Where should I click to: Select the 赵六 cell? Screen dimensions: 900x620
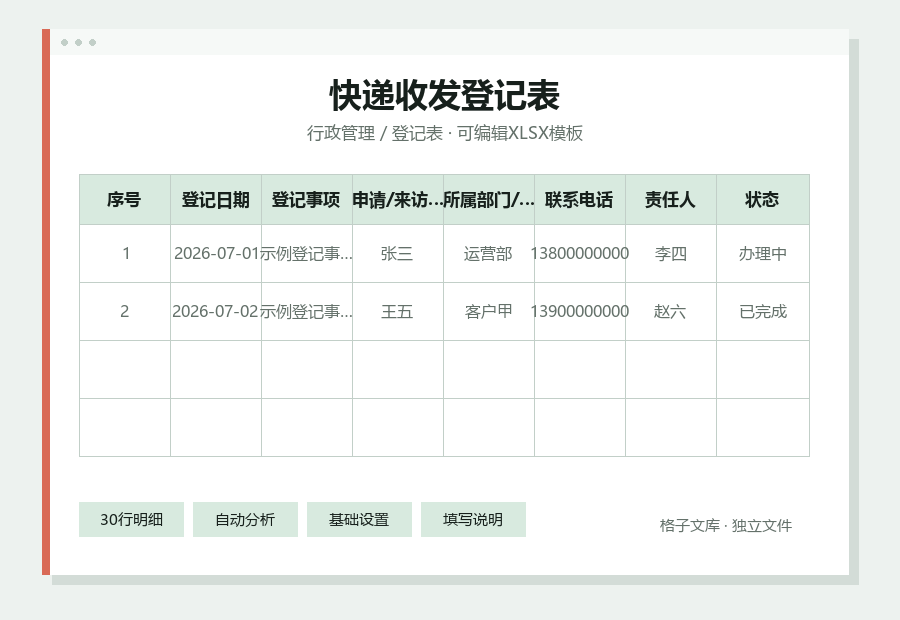670,312
